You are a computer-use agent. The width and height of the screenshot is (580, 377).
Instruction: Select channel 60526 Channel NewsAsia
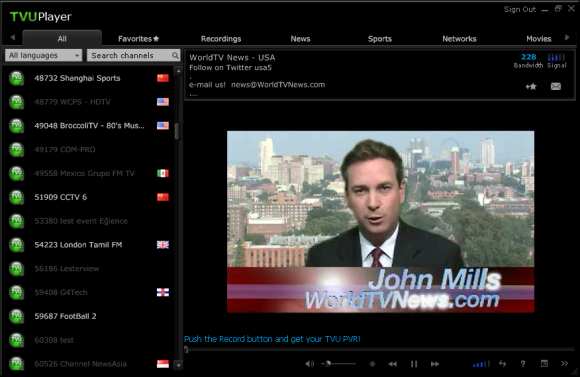coord(89,364)
